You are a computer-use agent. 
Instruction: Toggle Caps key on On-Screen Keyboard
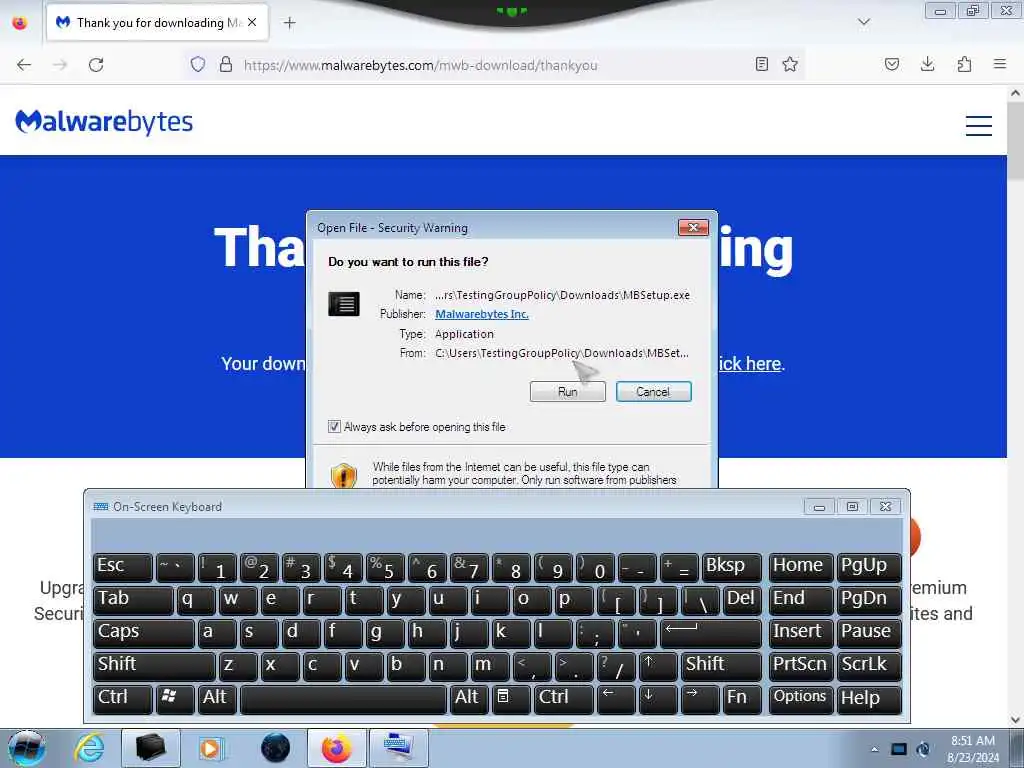pyautogui.click(x=144, y=633)
